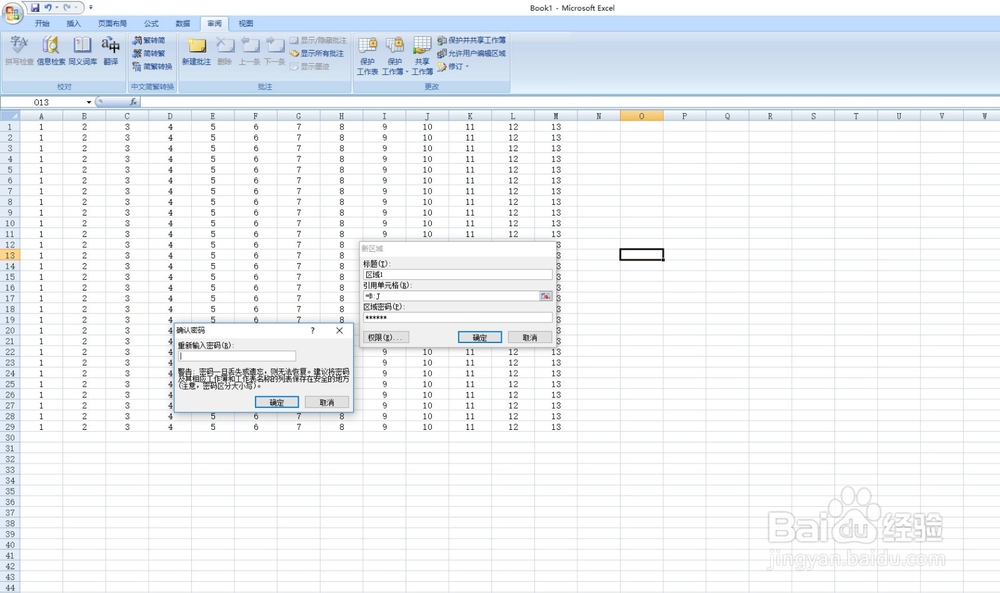Image resolution: width=1000 pixels, height=593 pixels.
Task: Toggle 显示所有批注
Action: (x=316, y=54)
